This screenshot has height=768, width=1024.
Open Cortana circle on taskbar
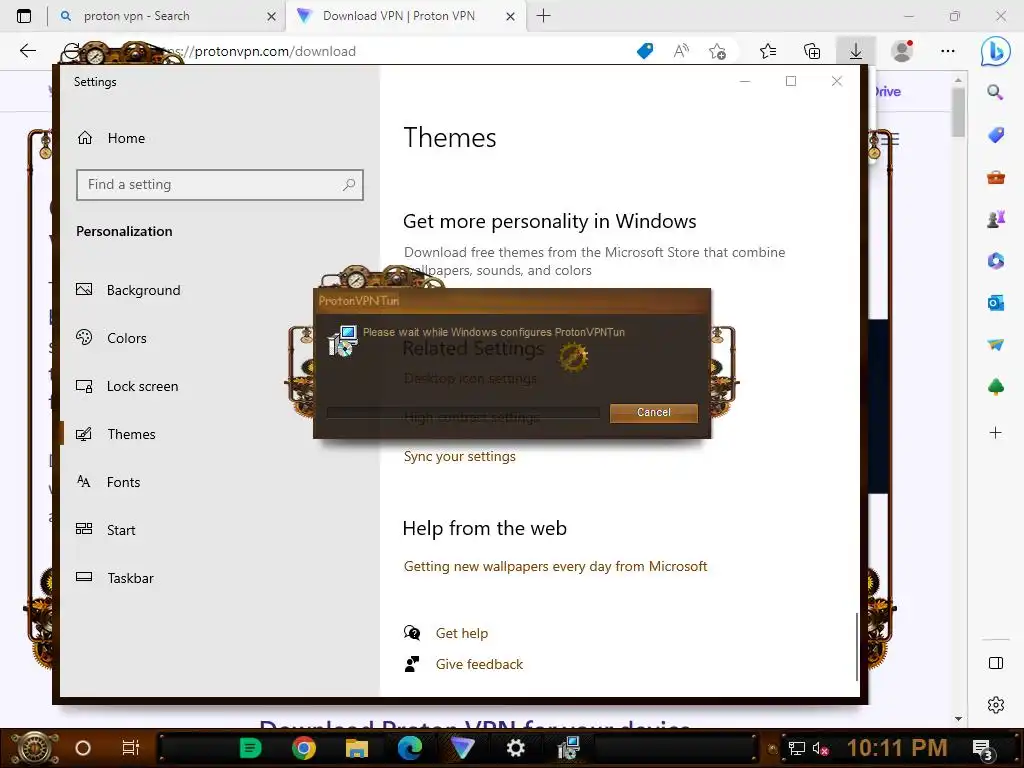click(x=82, y=748)
